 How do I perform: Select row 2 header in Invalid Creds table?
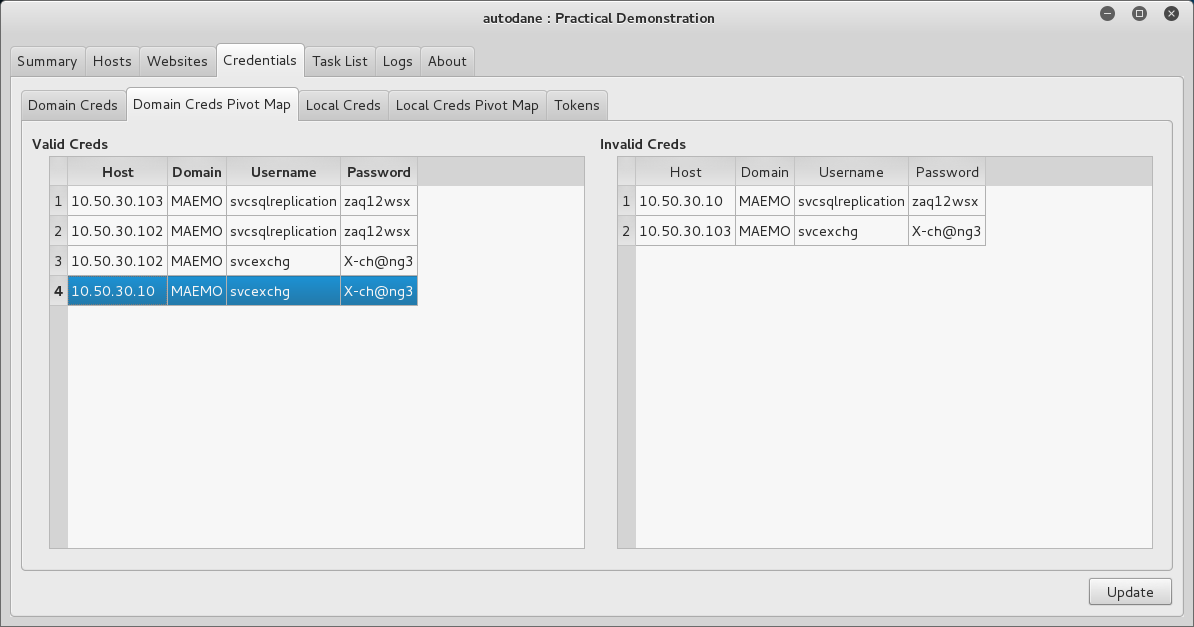(x=626, y=231)
